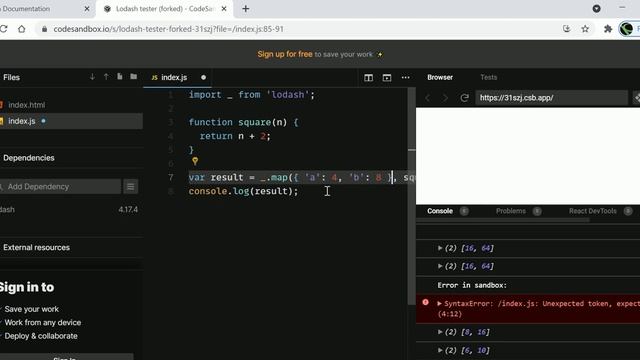Bookmark this page with the star
Image resolution: width=640 pixels, height=360 pixels.
pyautogui.click(x=585, y=29)
